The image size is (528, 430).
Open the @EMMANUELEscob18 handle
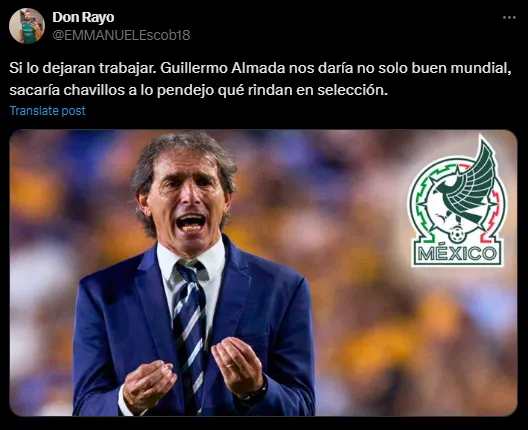[121, 35]
